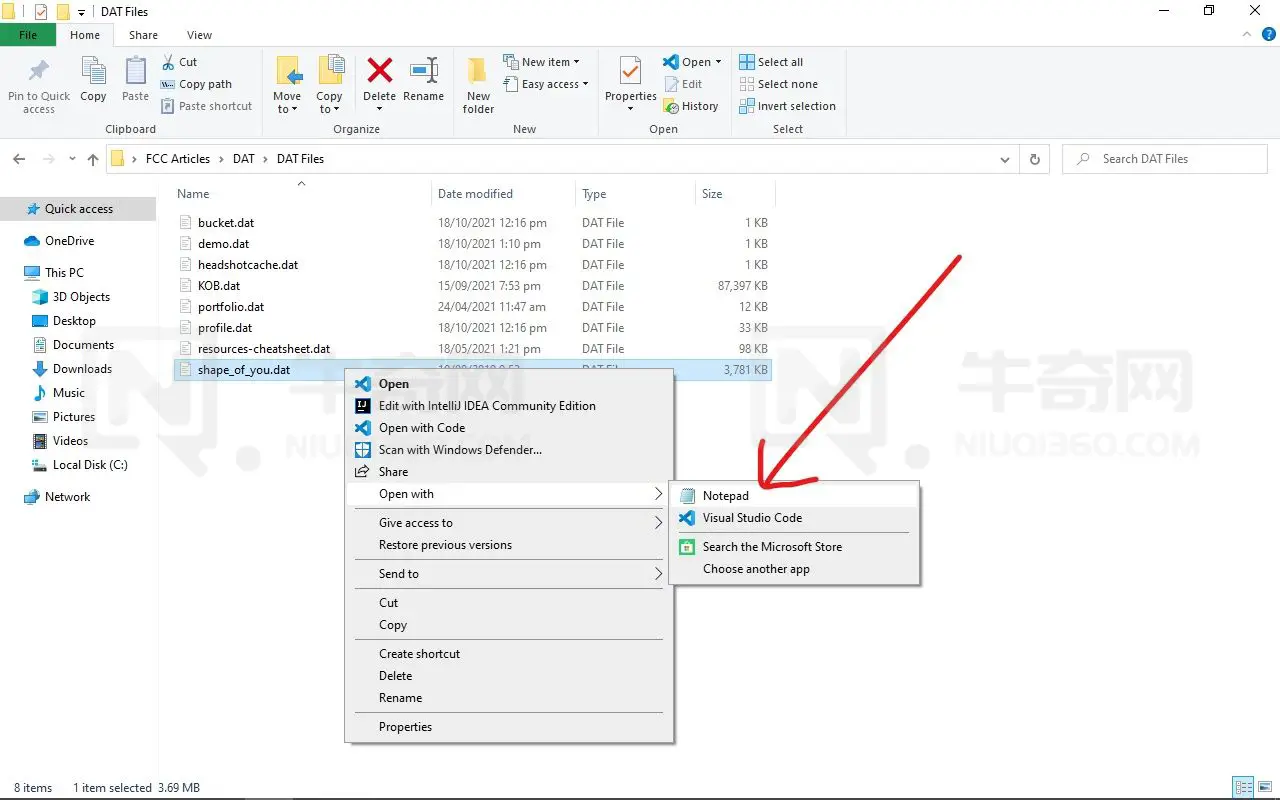Click the Rename ribbon icon

click(x=424, y=70)
